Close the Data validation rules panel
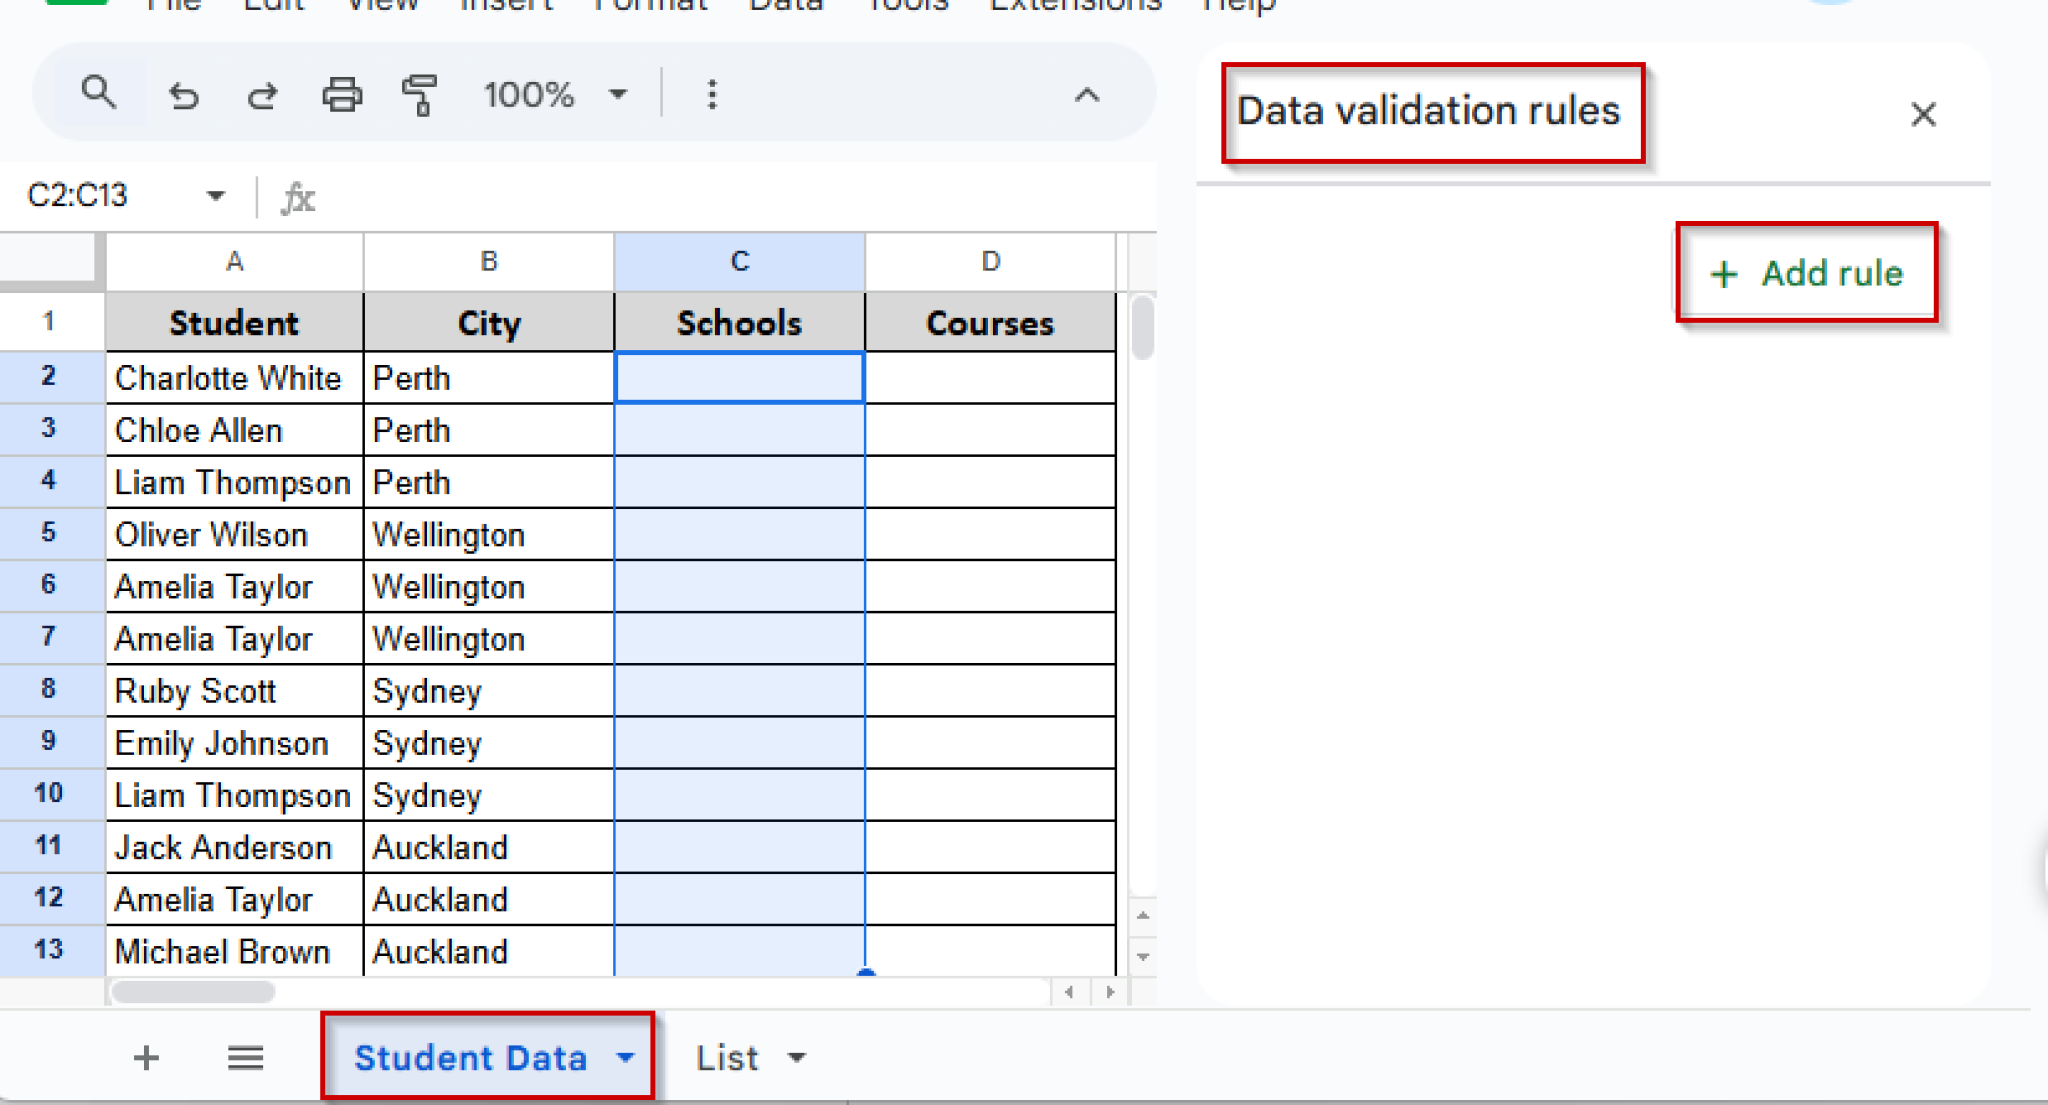This screenshot has height=1105, width=2048. (x=1923, y=113)
